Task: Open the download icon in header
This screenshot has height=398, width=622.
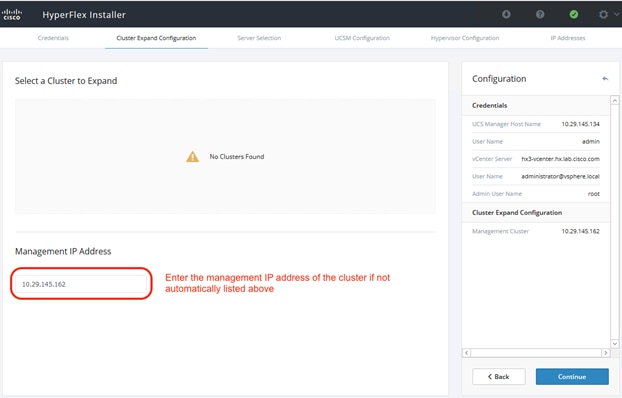Action: [x=506, y=14]
